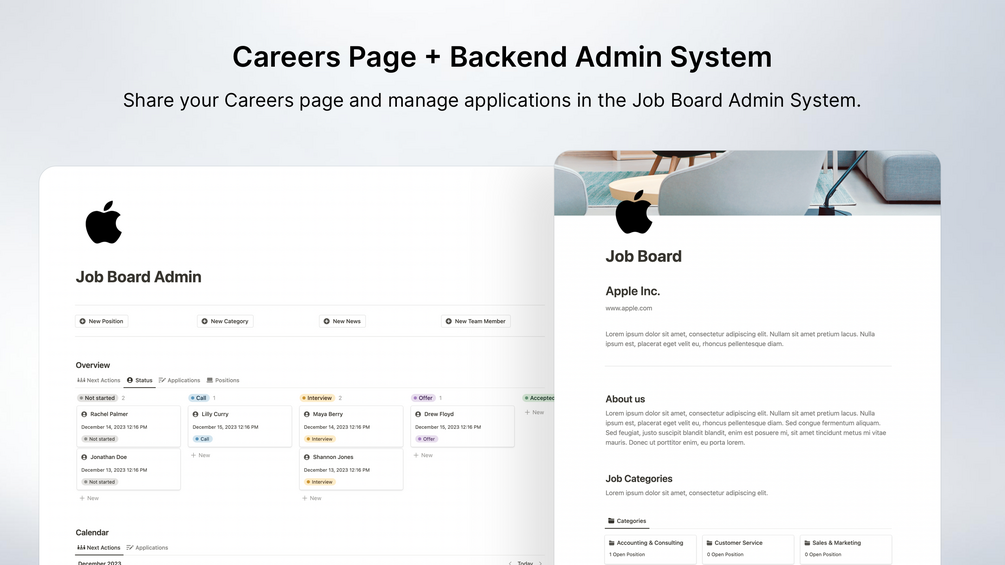The image size is (1005, 565).
Task: Click the Offer column header tag
Action: 423,398
